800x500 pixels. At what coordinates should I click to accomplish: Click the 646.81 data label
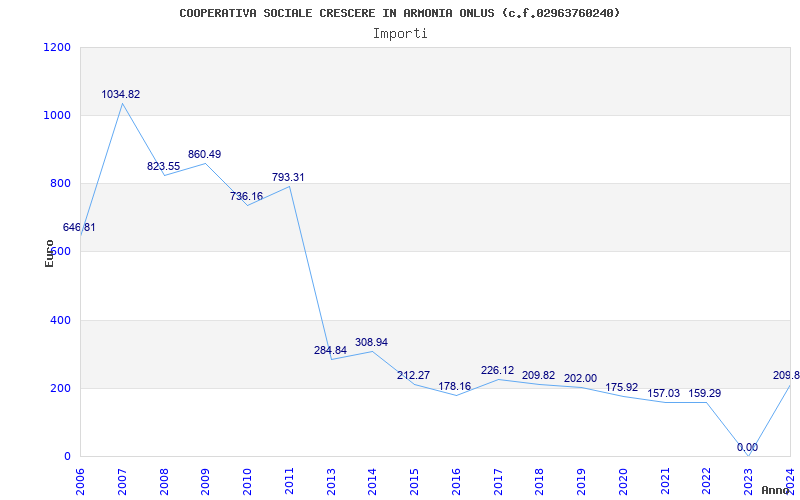tap(79, 228)
